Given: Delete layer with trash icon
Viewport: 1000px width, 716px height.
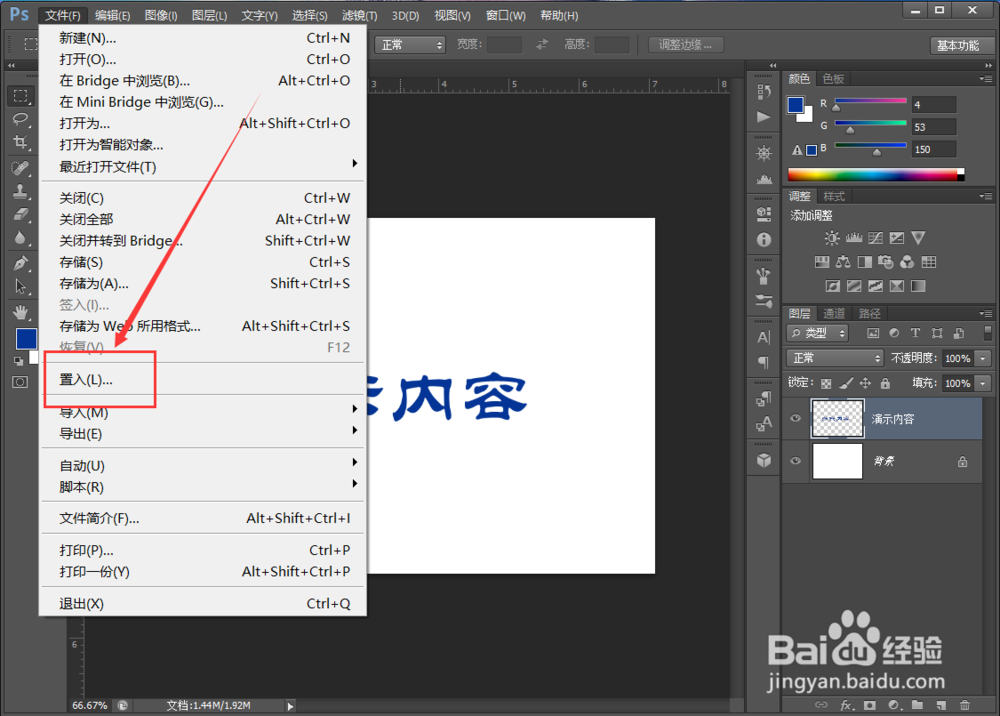Looking at the screenshot, I should [964, 705].
